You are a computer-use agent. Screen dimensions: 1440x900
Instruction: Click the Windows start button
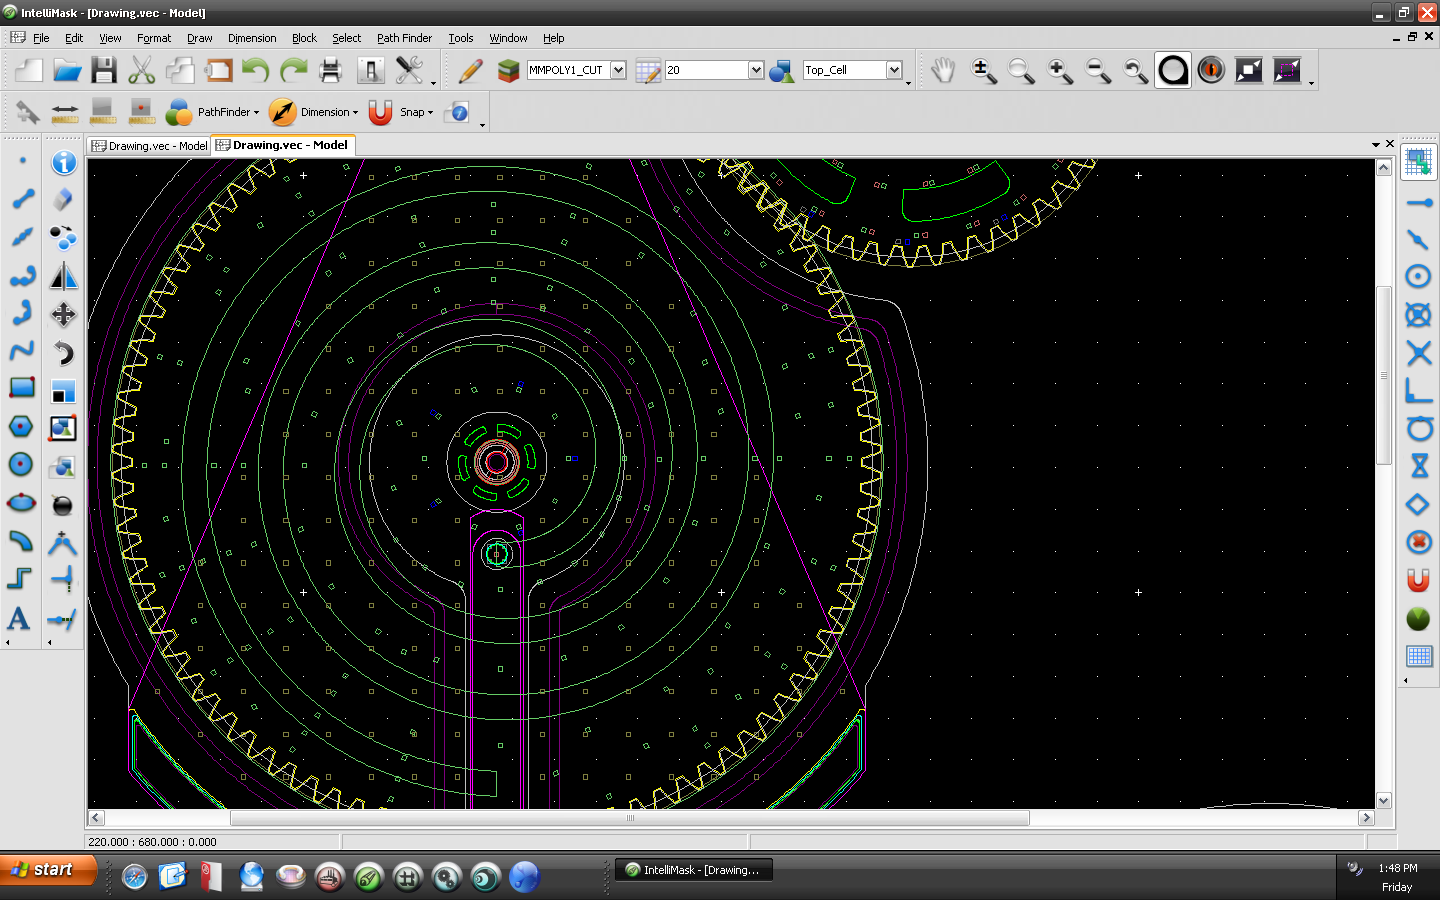click(x=48, y=870)
